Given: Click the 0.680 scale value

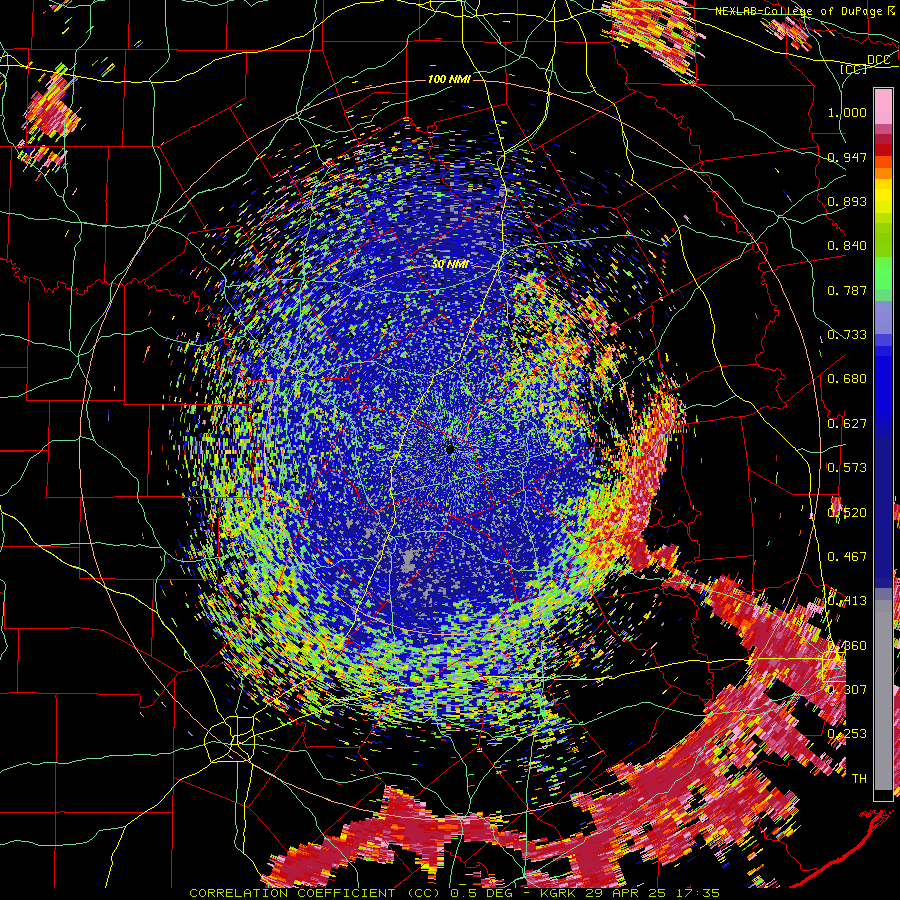Looking at the screenshot, I should [x=847, y=379].
